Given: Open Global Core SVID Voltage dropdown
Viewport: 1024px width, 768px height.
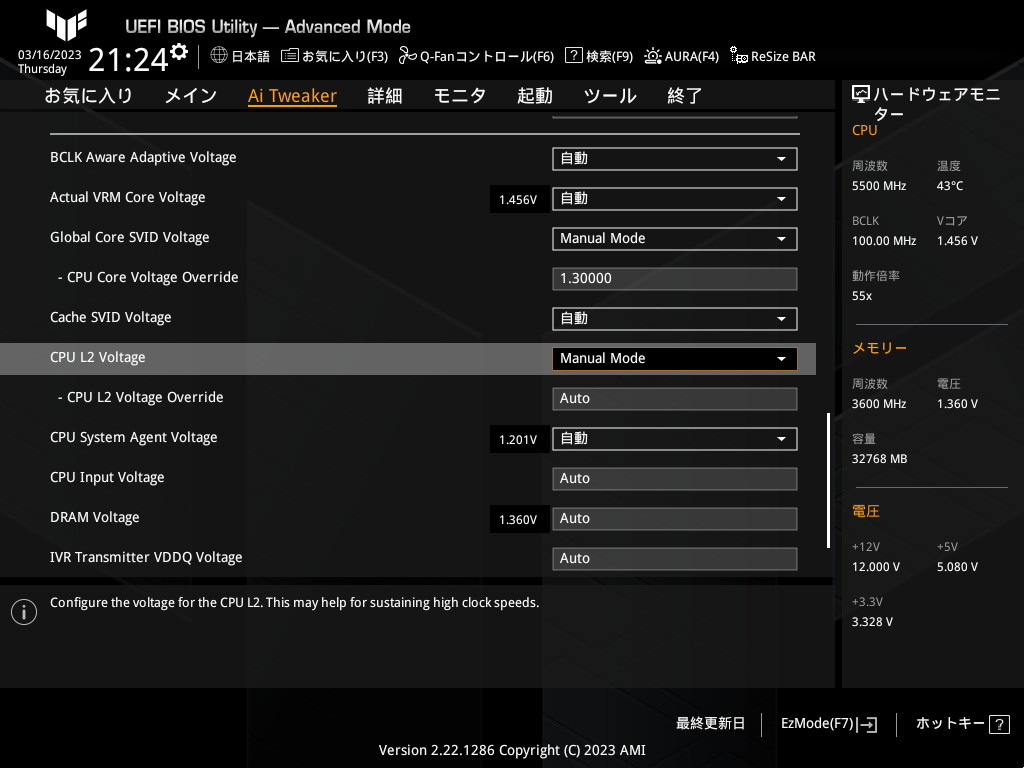Looking at the screenshot, I should [x=675, y=238].
